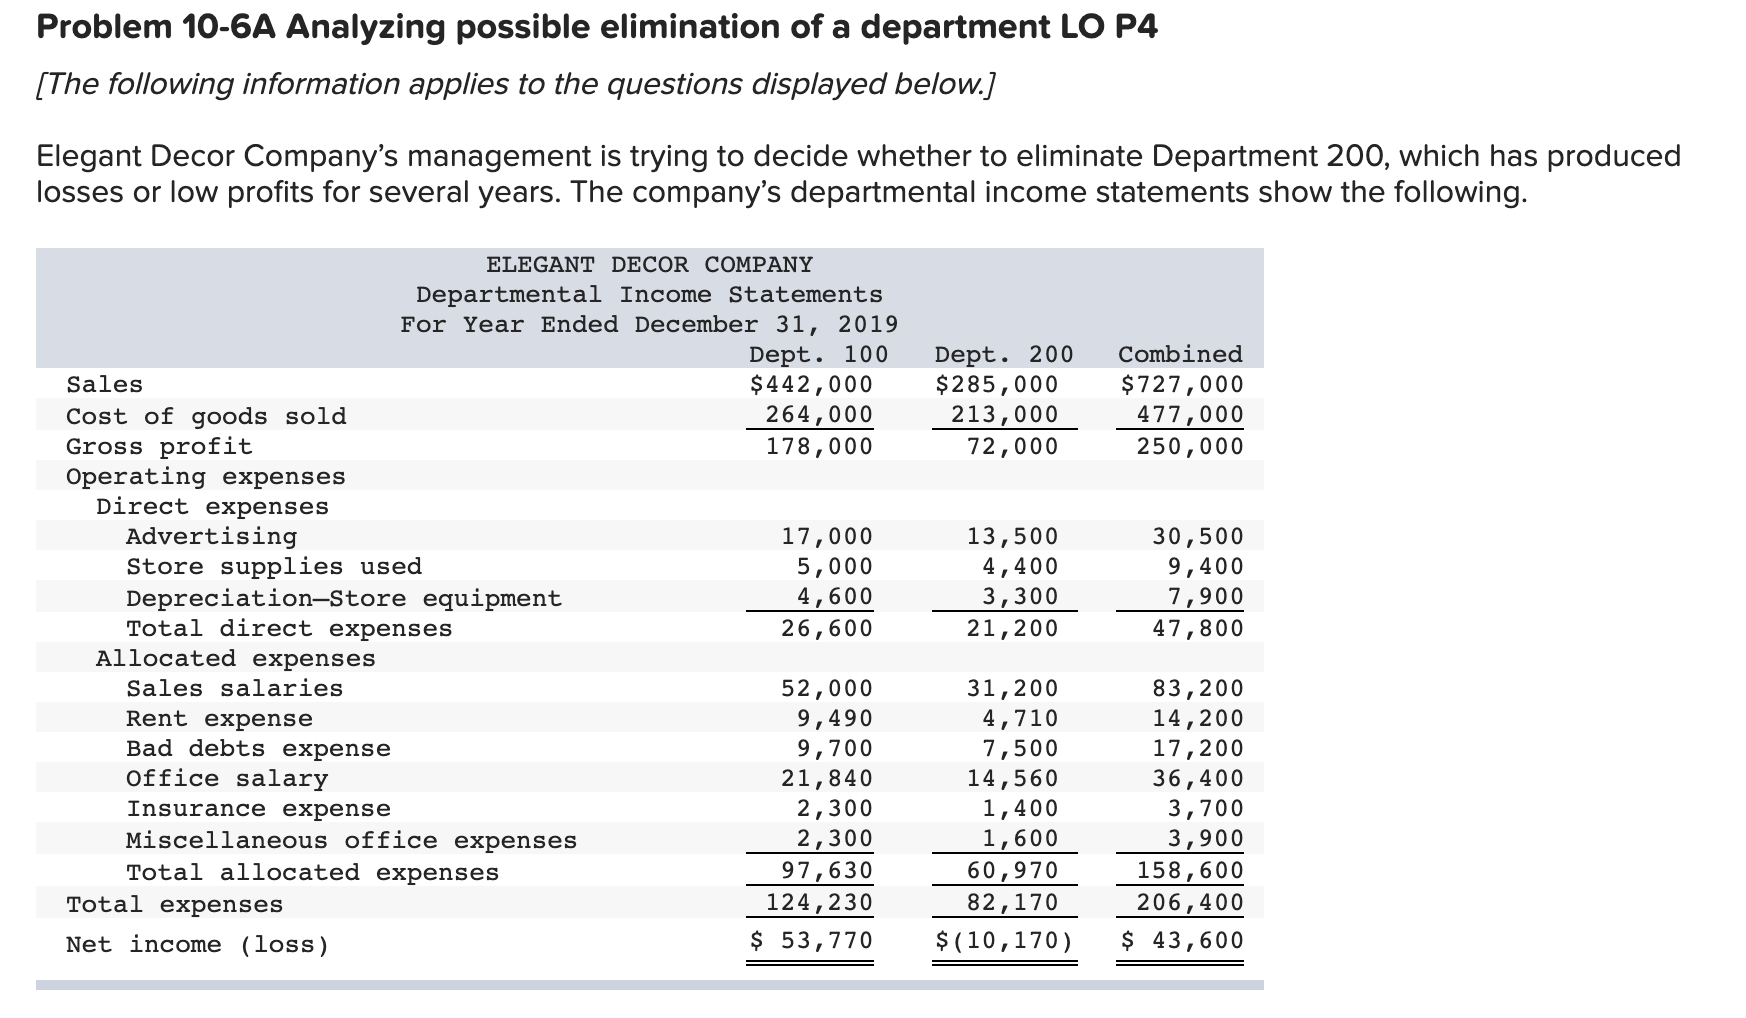Click Dept. 100 advertising value 17,000
This screenshot has width=1746, height=1018.
pos(826,537)
